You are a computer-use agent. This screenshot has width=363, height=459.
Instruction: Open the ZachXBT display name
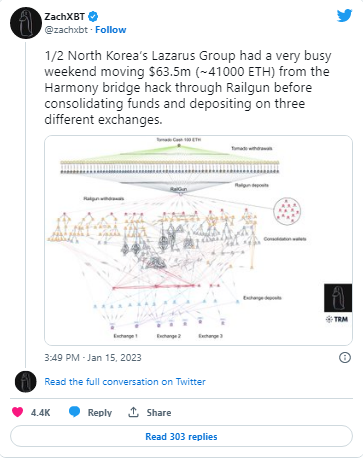click(x=65, y=16)
